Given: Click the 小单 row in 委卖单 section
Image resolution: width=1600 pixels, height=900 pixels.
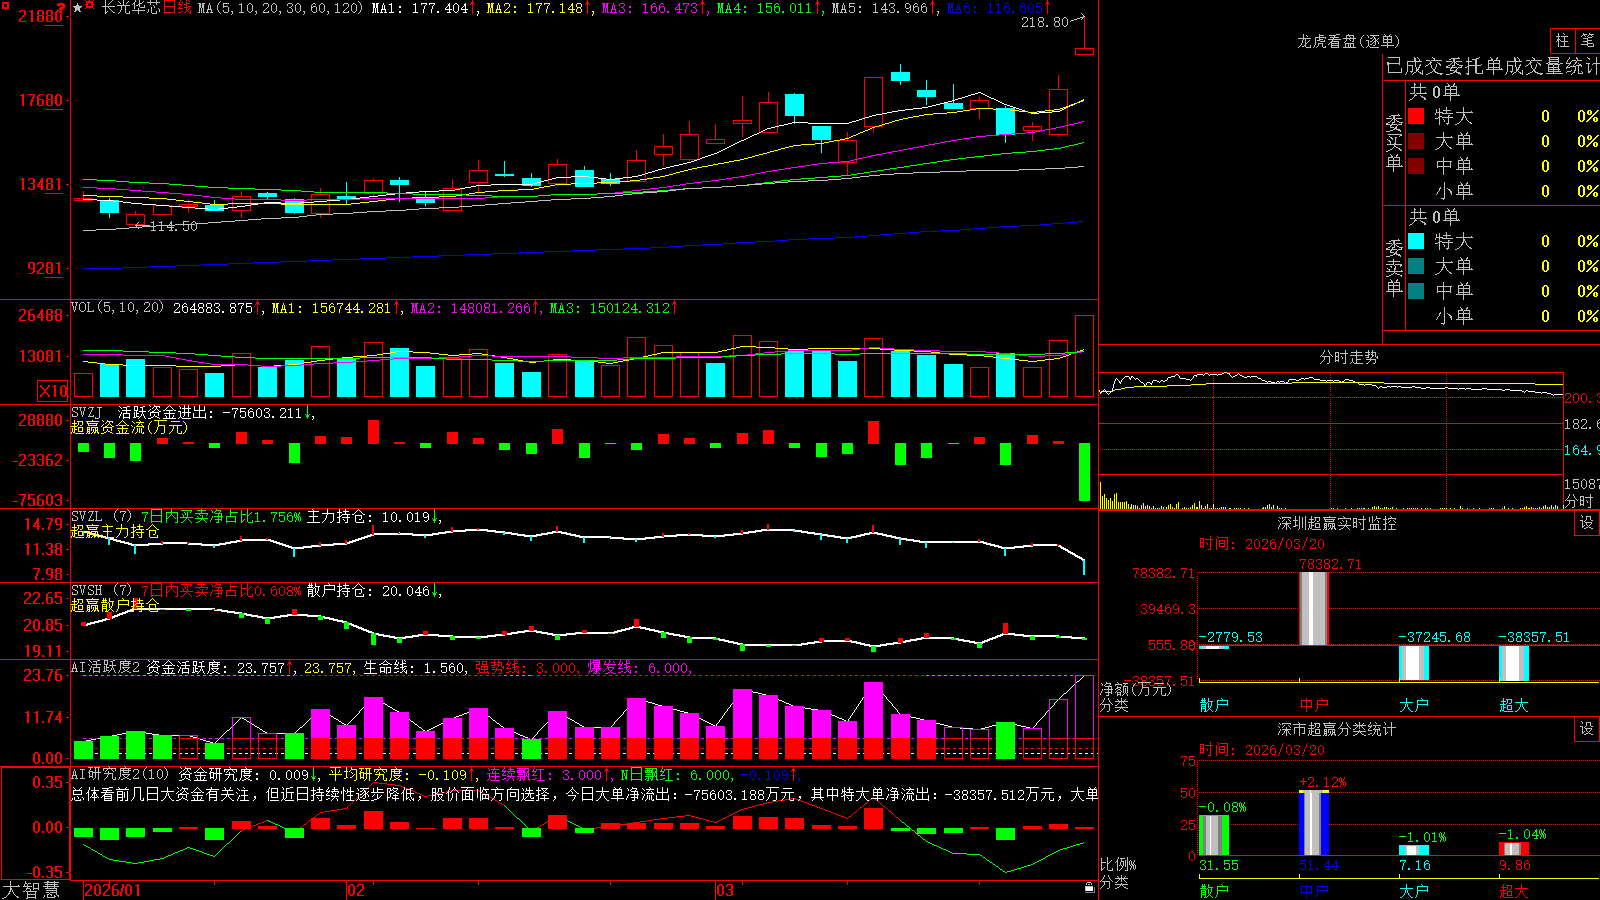Looking at the screenshot, I should tap(1503, 316).
